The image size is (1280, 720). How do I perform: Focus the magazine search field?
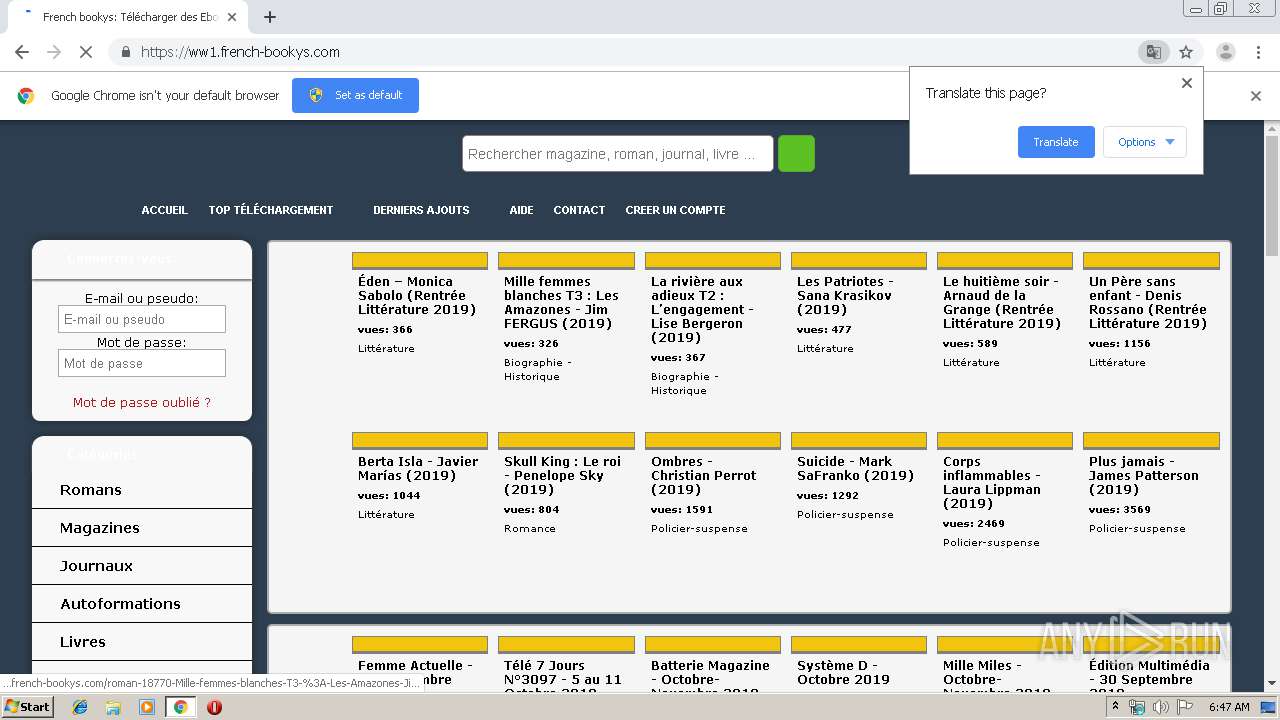click(617, 154)
